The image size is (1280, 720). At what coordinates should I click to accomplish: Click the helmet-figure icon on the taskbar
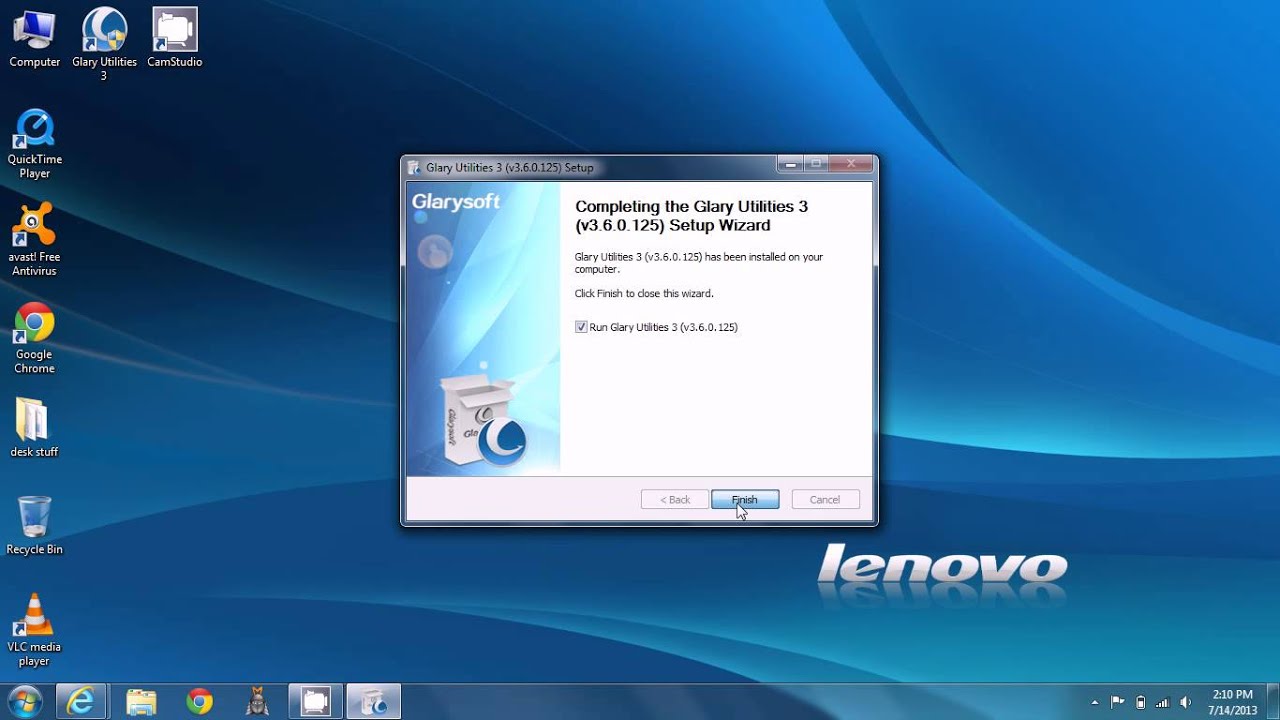(257, 702)
